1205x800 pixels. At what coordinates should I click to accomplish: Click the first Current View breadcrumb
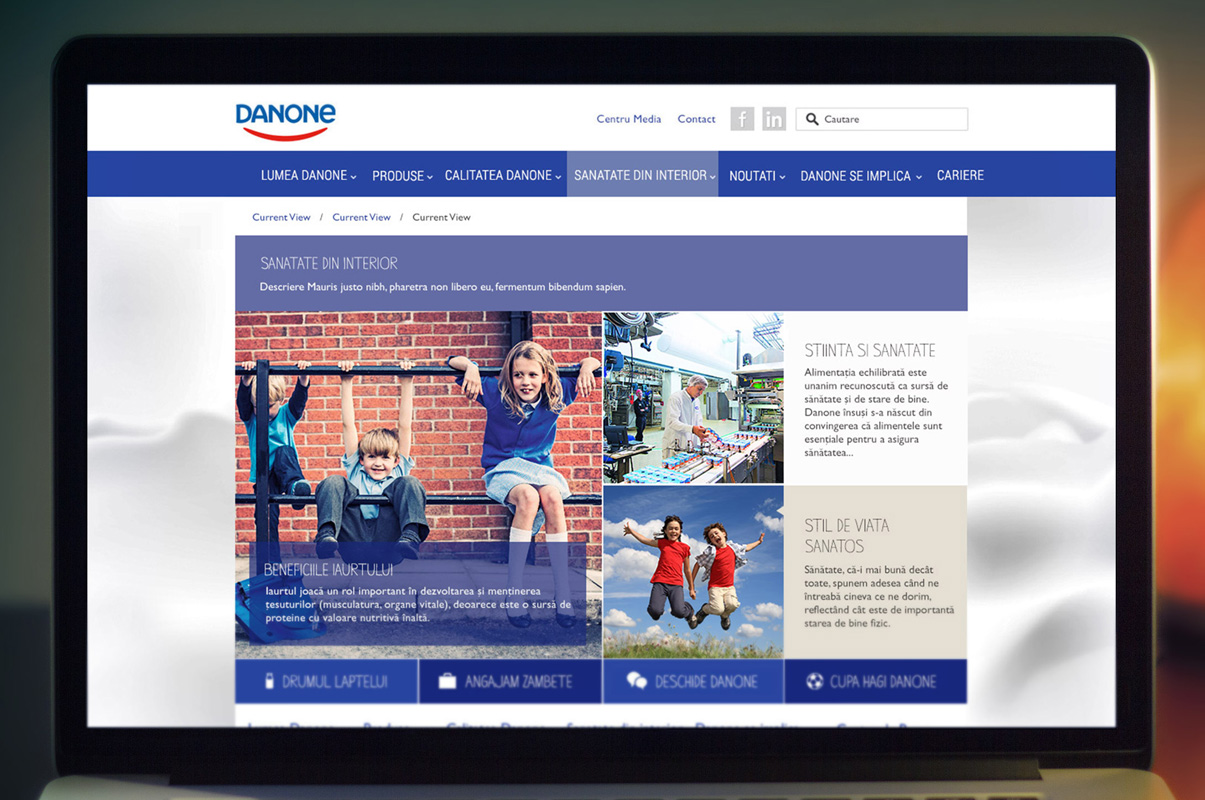[x=281, y=216]
